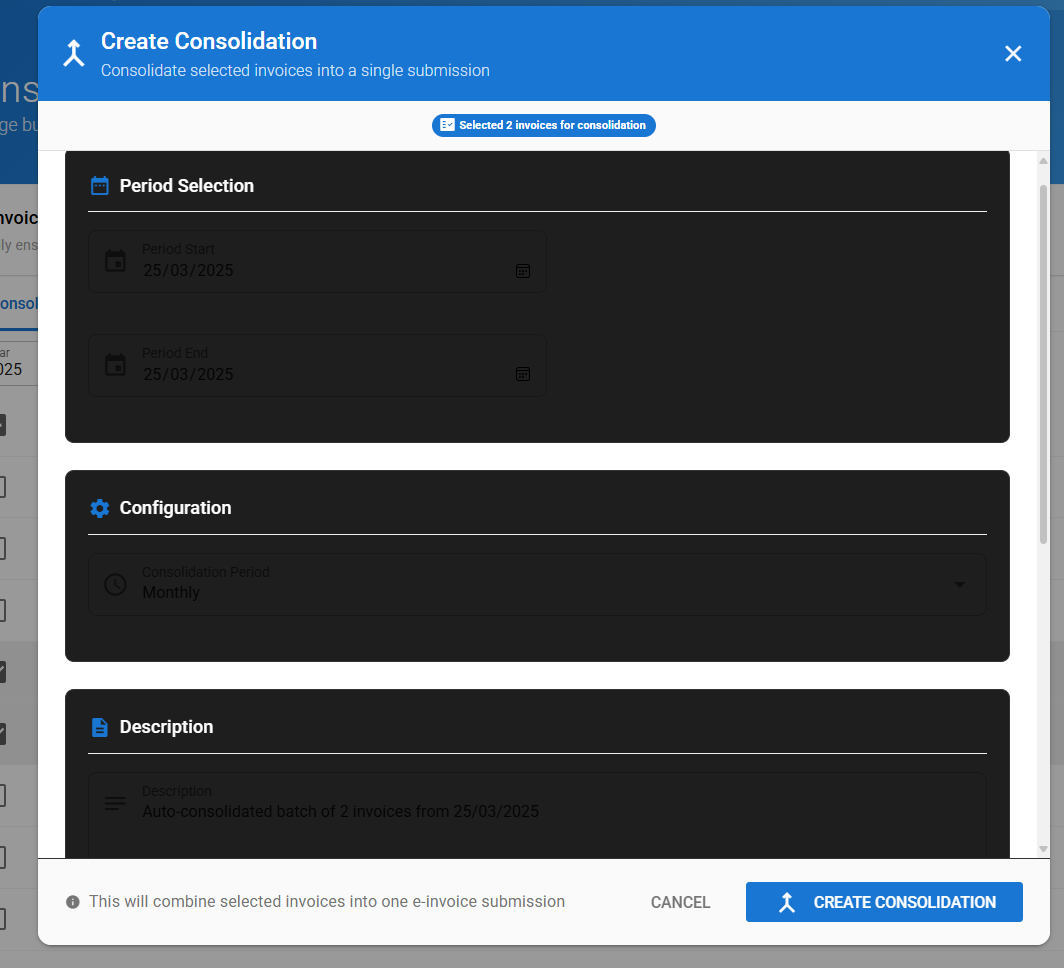Click the event icon beside Period End
1064x968 pixels.
(x=116, y=365)
